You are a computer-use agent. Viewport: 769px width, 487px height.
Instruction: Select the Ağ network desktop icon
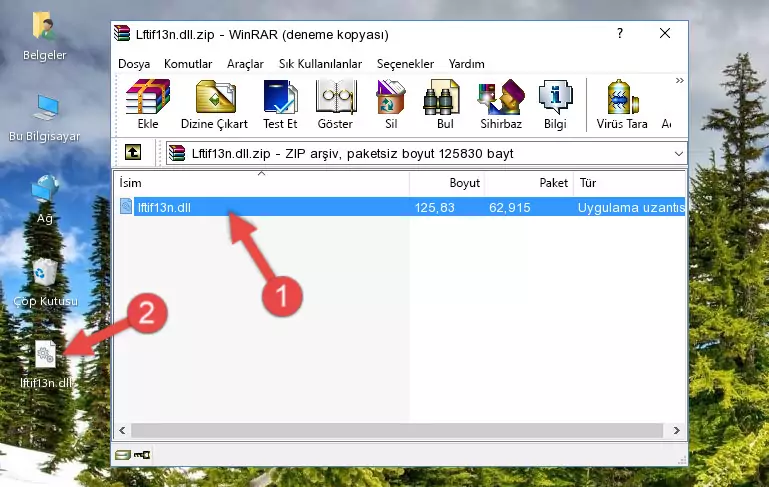45,200
